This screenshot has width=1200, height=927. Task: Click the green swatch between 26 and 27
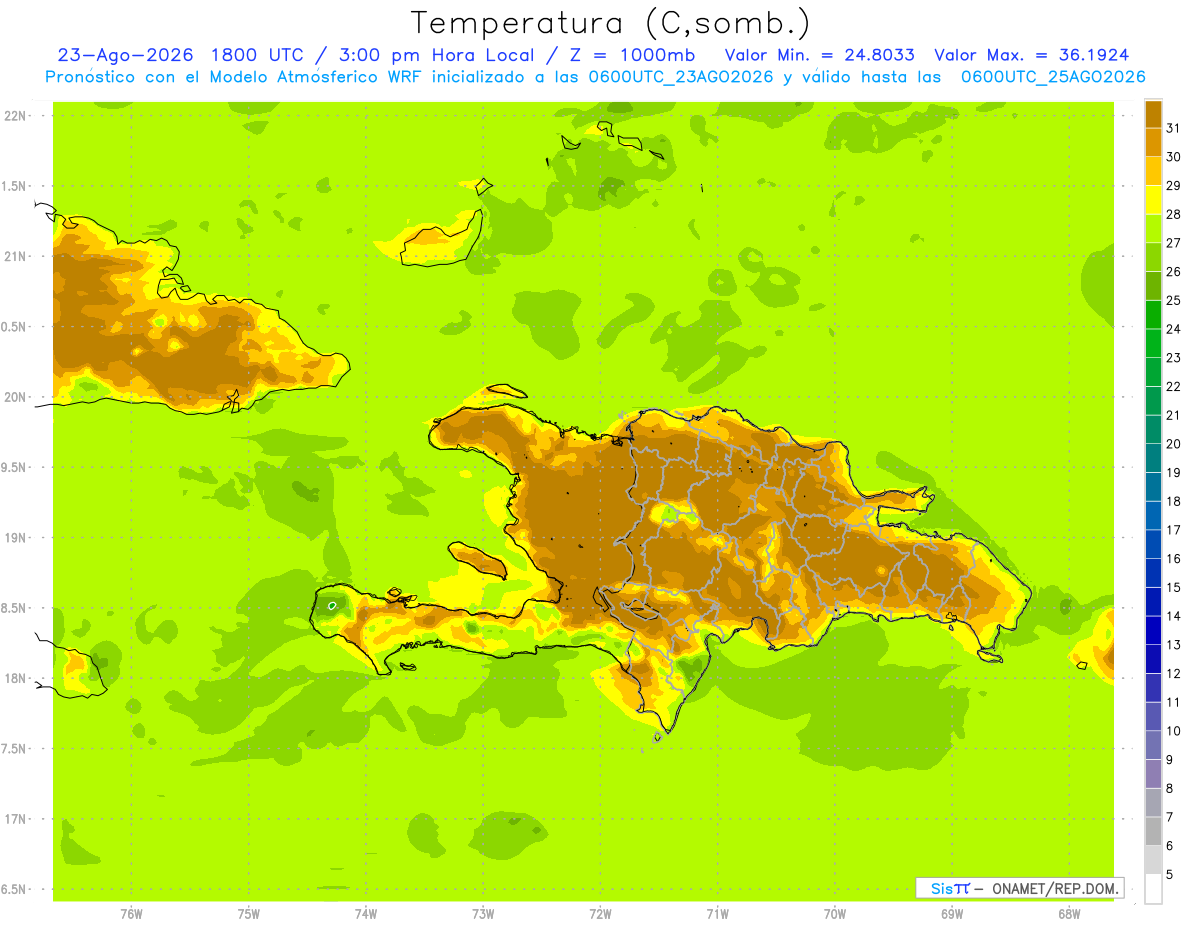point(1153,257)
